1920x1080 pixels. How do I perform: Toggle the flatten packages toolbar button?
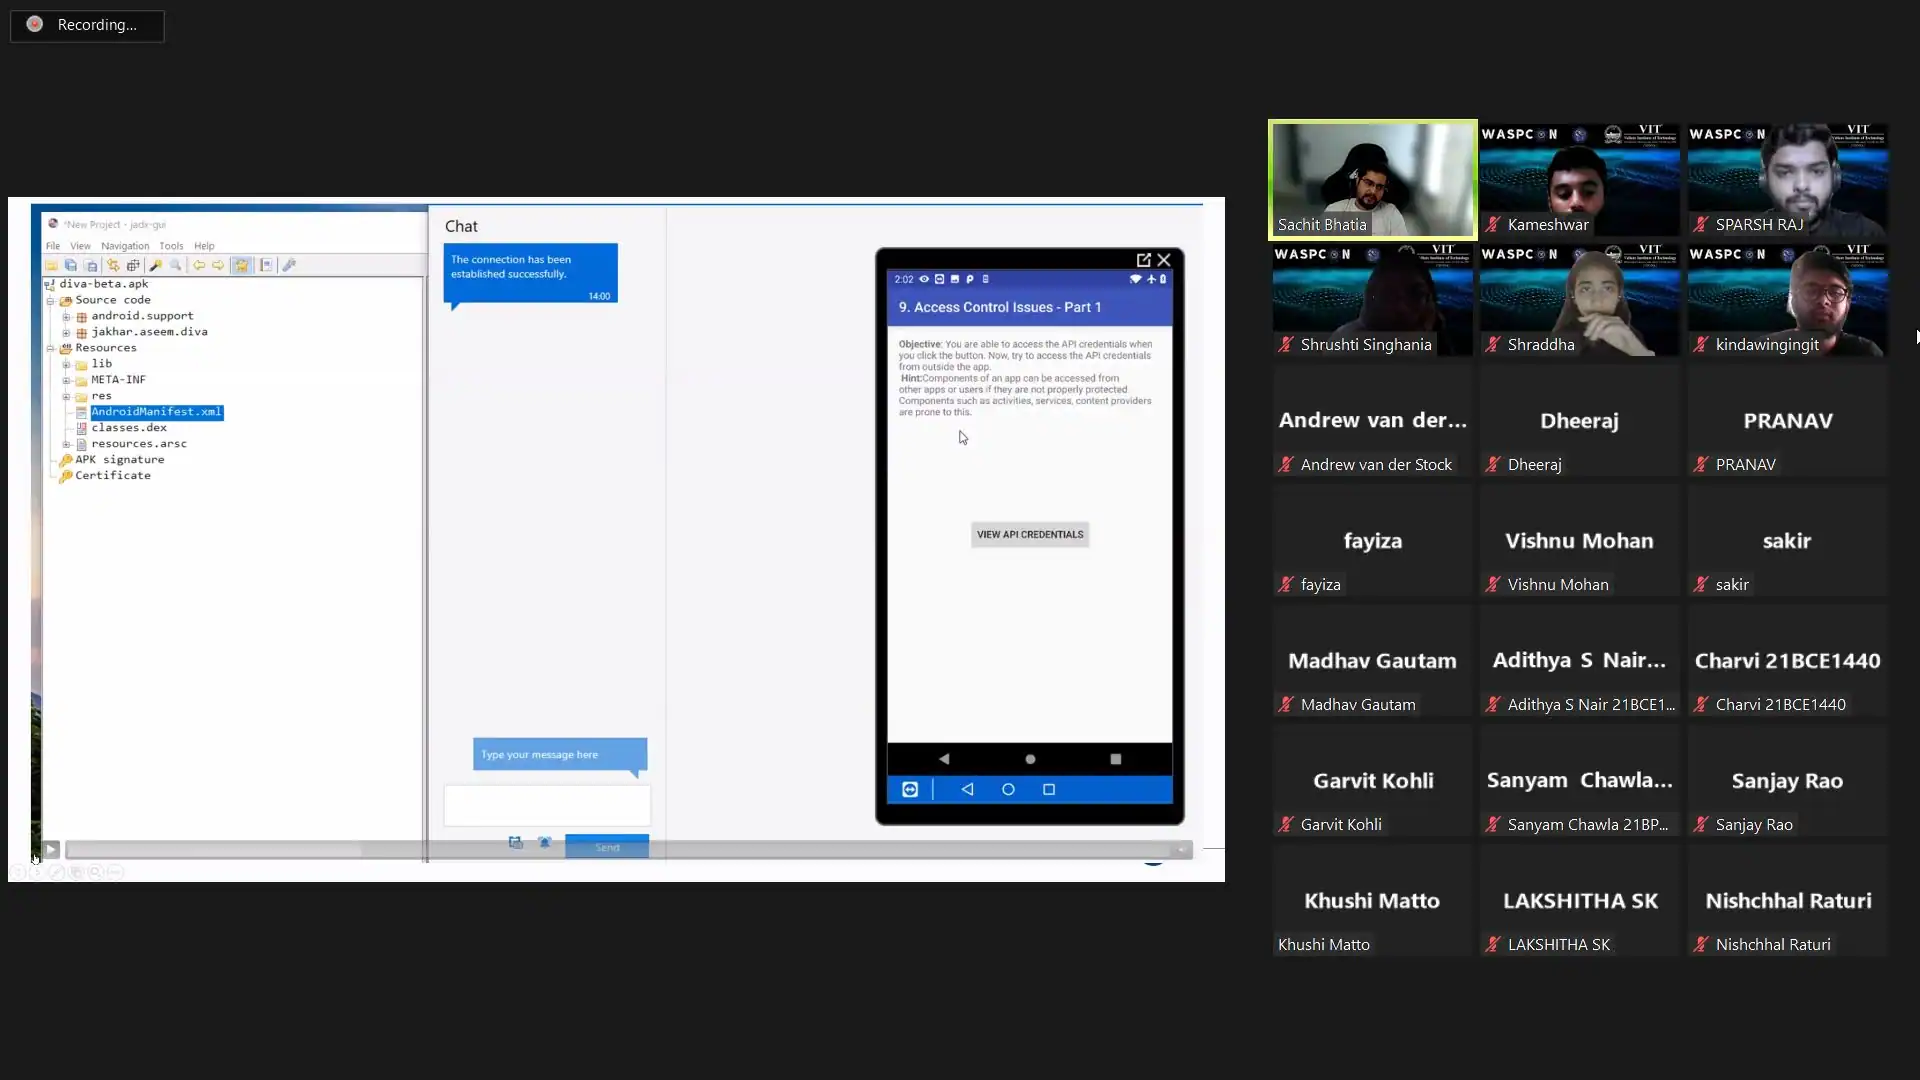click(133, 266)
